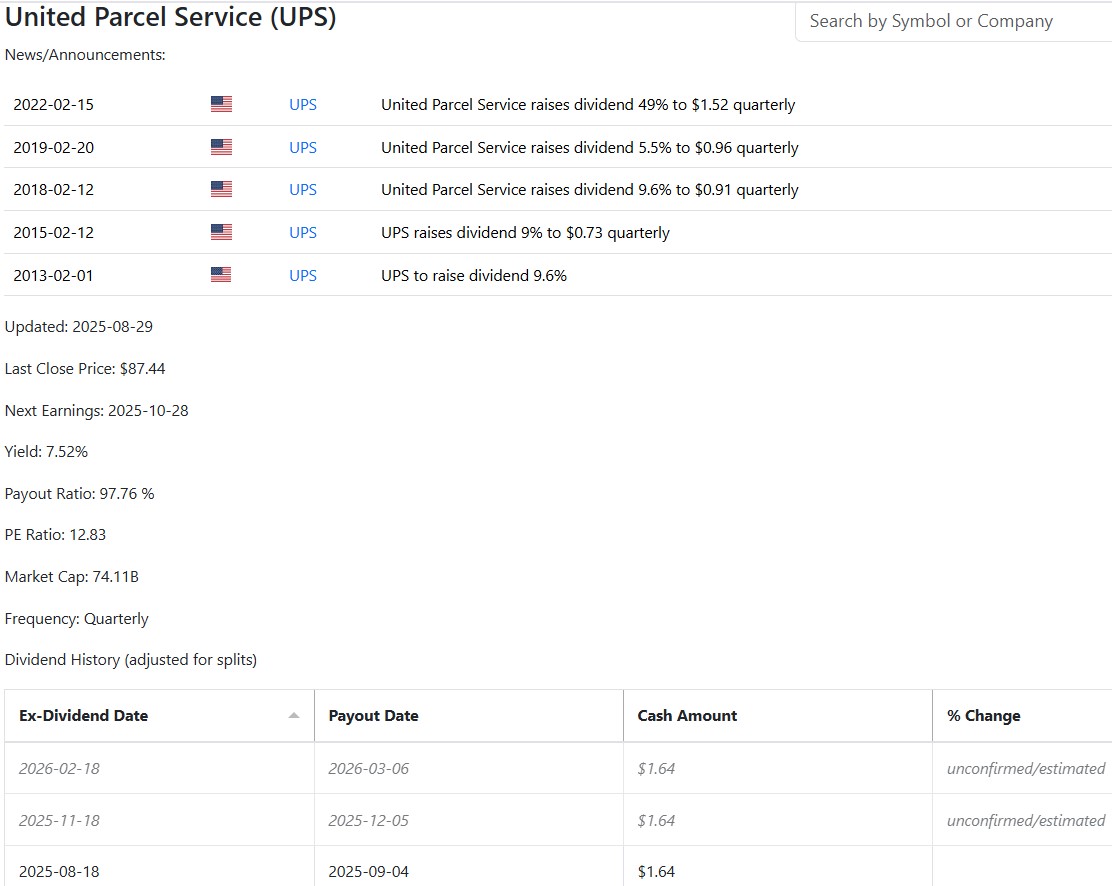Click the $1.64 amount in the 2025-11-18 row
1112x886 pixels.
coord(656,820)
